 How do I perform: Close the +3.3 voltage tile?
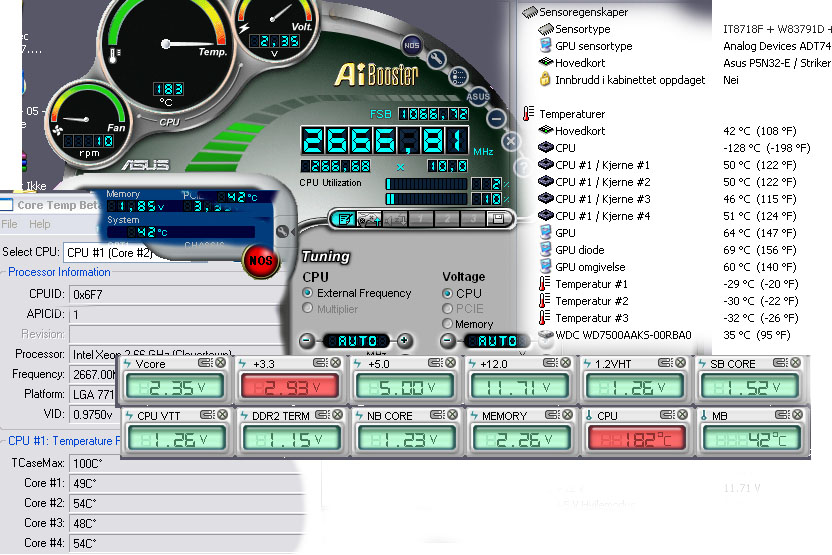336,363
